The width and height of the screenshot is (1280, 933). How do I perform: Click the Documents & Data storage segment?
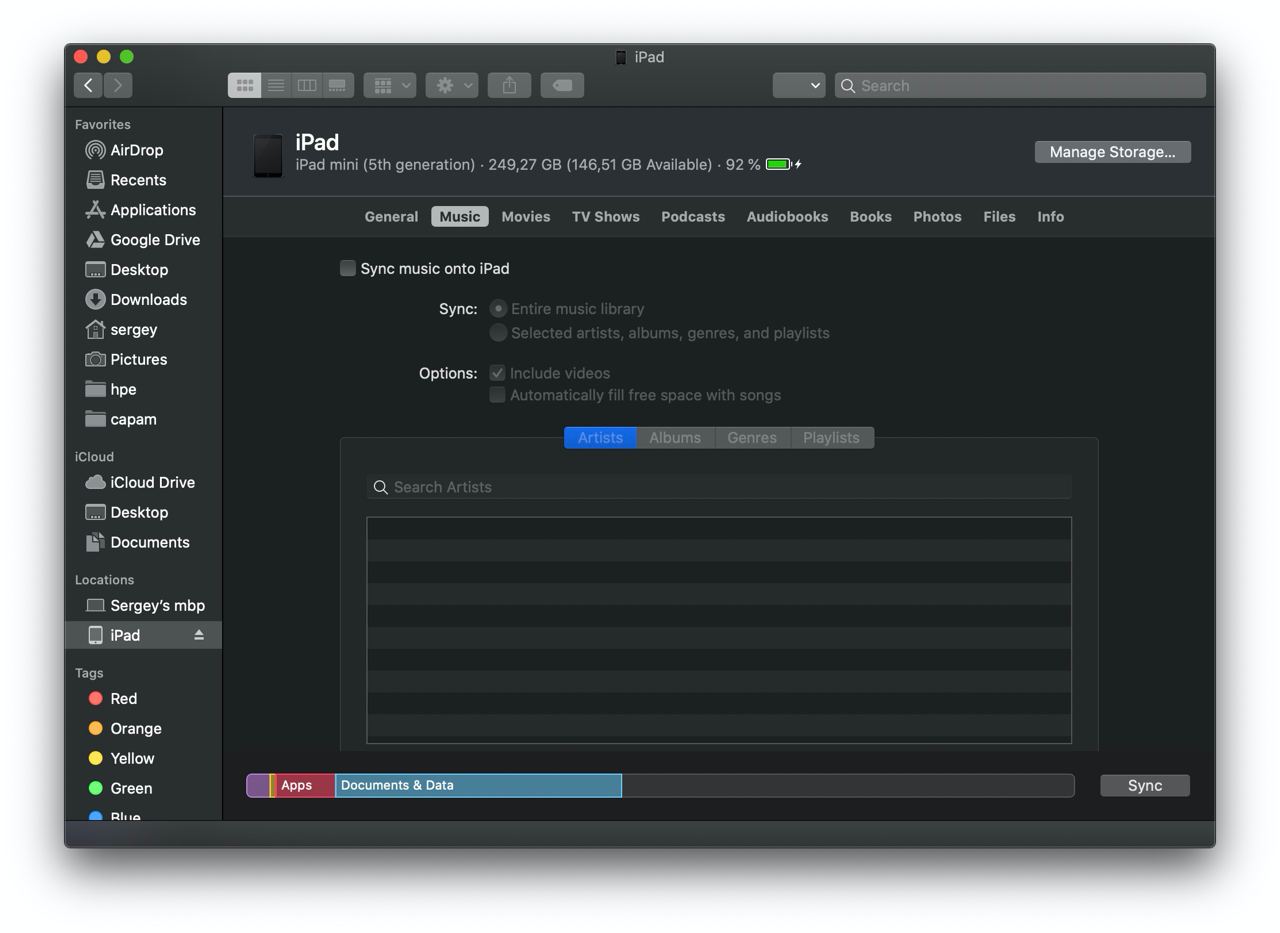pyautogui.click(x=478, y=785)
